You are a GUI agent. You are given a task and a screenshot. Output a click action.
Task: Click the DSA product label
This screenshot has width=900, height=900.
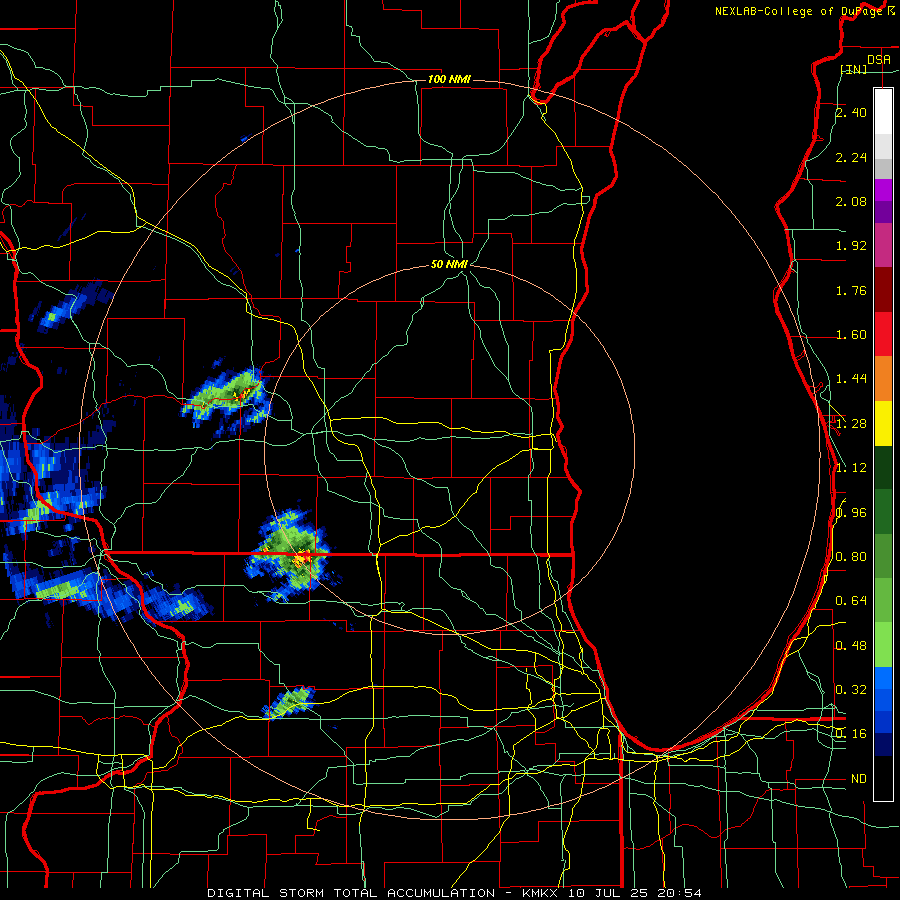[879, 60]
